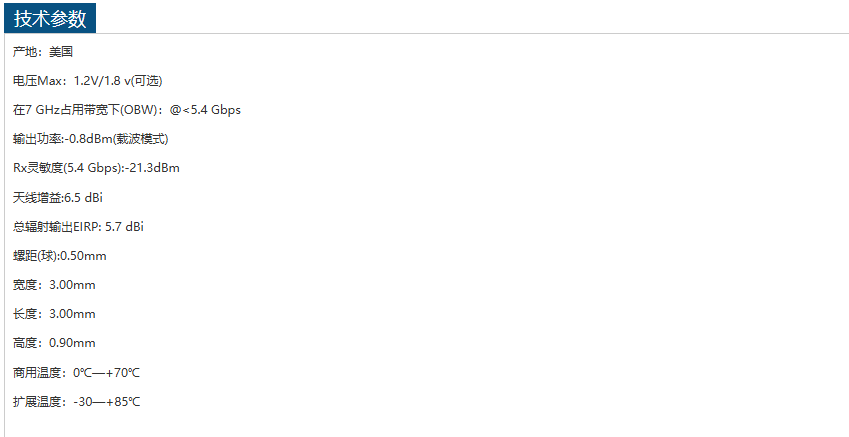The image size is (849, 437).
Task: Click the @<5.4 Gbps value
Action: [x=205, y=110]
